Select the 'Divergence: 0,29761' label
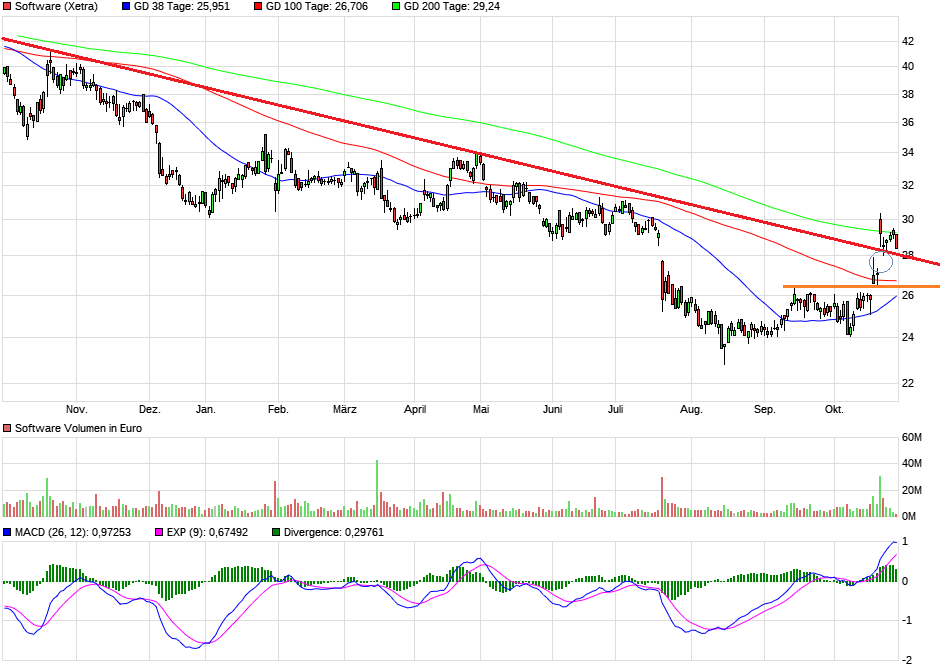 (334, 532)
